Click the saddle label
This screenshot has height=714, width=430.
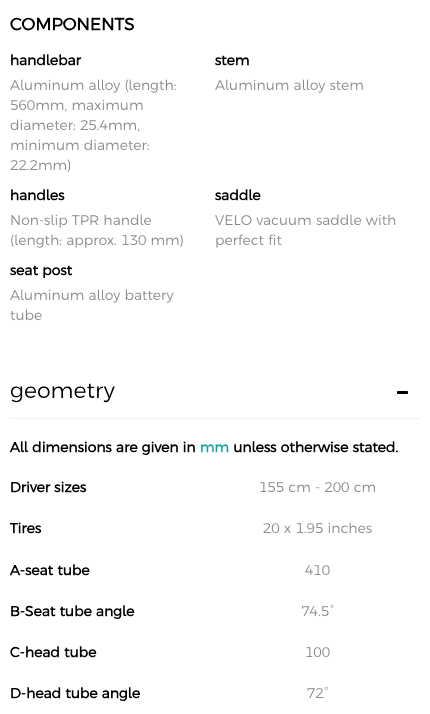[x=238, y=195]
